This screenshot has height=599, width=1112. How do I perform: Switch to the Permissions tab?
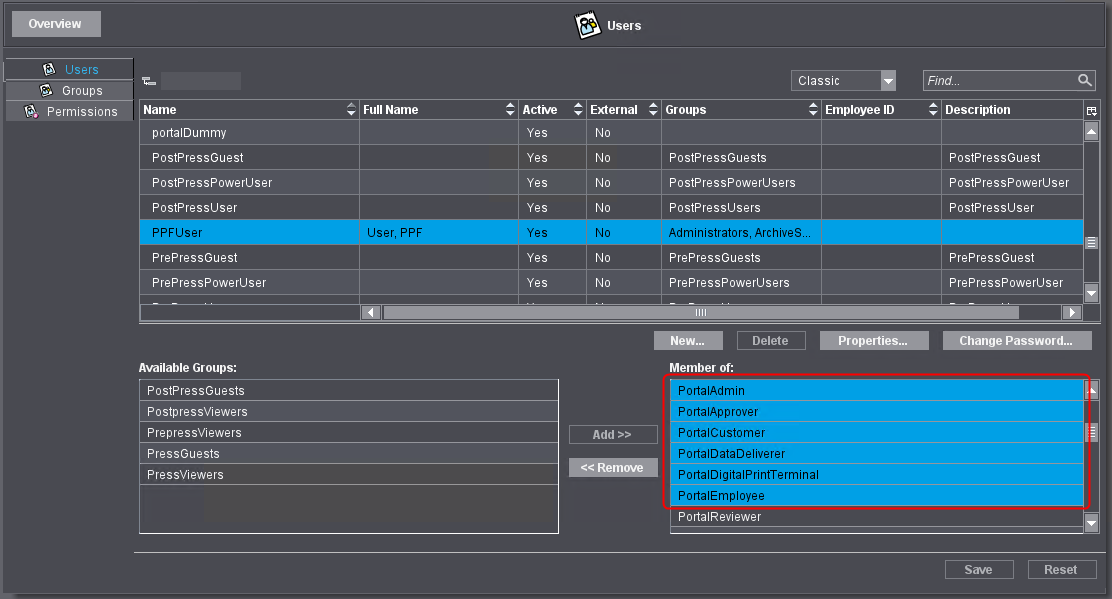coord(81,112)
